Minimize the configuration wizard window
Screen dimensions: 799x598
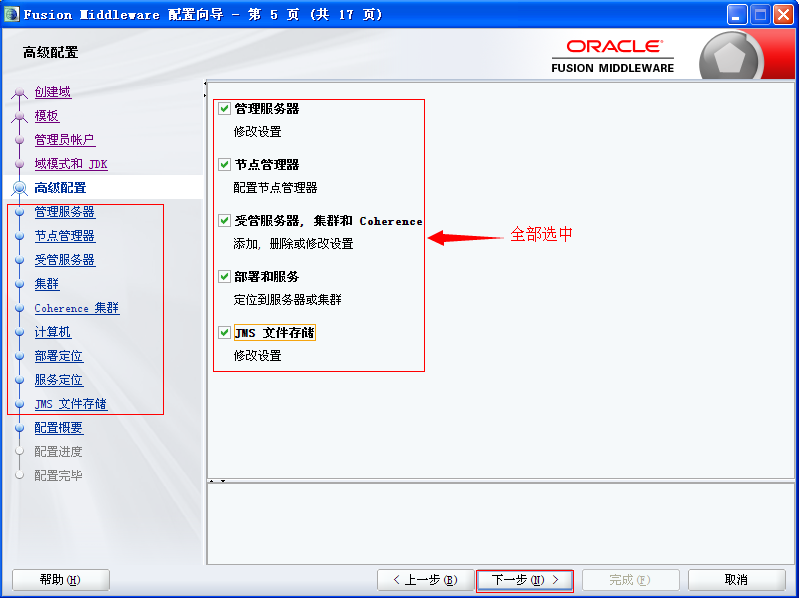pyautogui.click(x=736, y=14)
